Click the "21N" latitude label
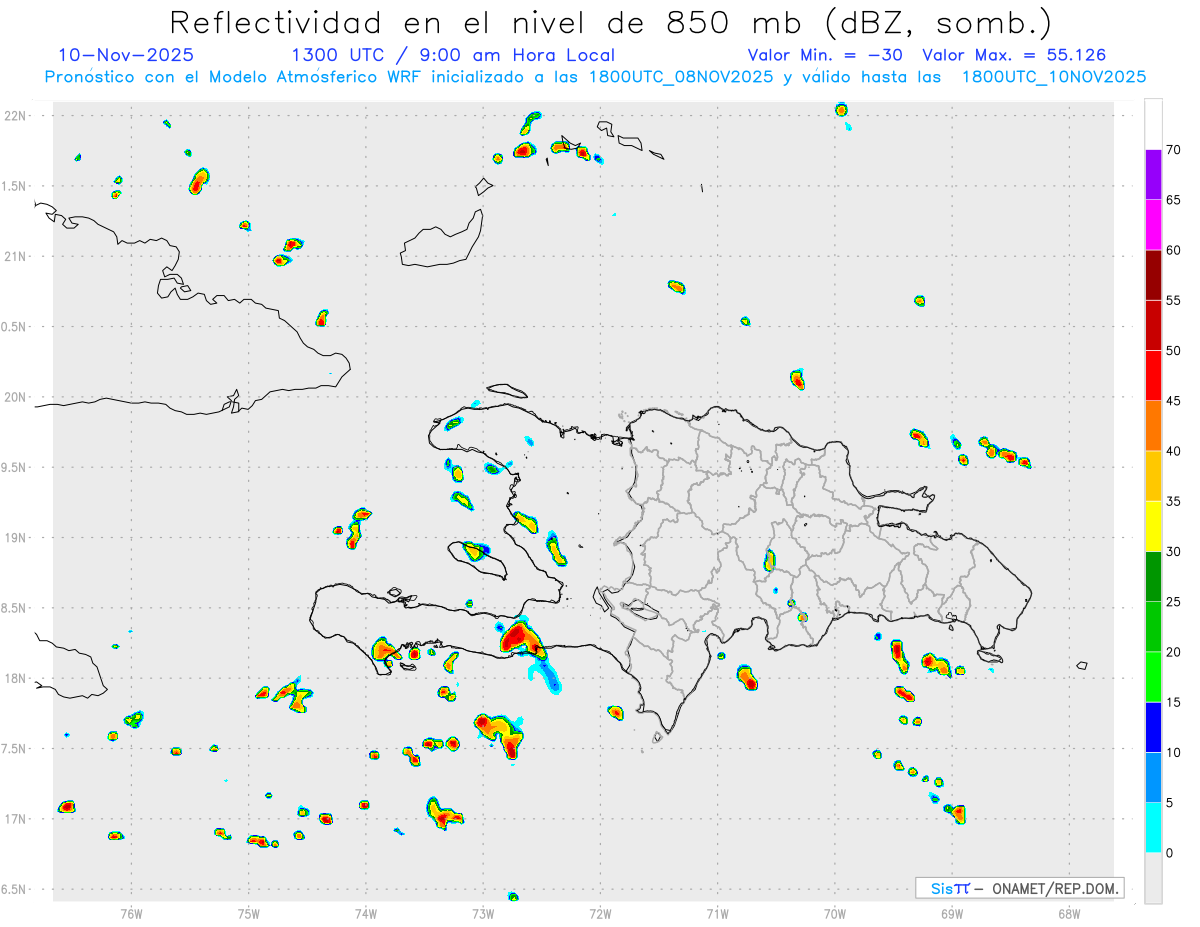This screenshot has height=927, width=1200. (15, 257)
